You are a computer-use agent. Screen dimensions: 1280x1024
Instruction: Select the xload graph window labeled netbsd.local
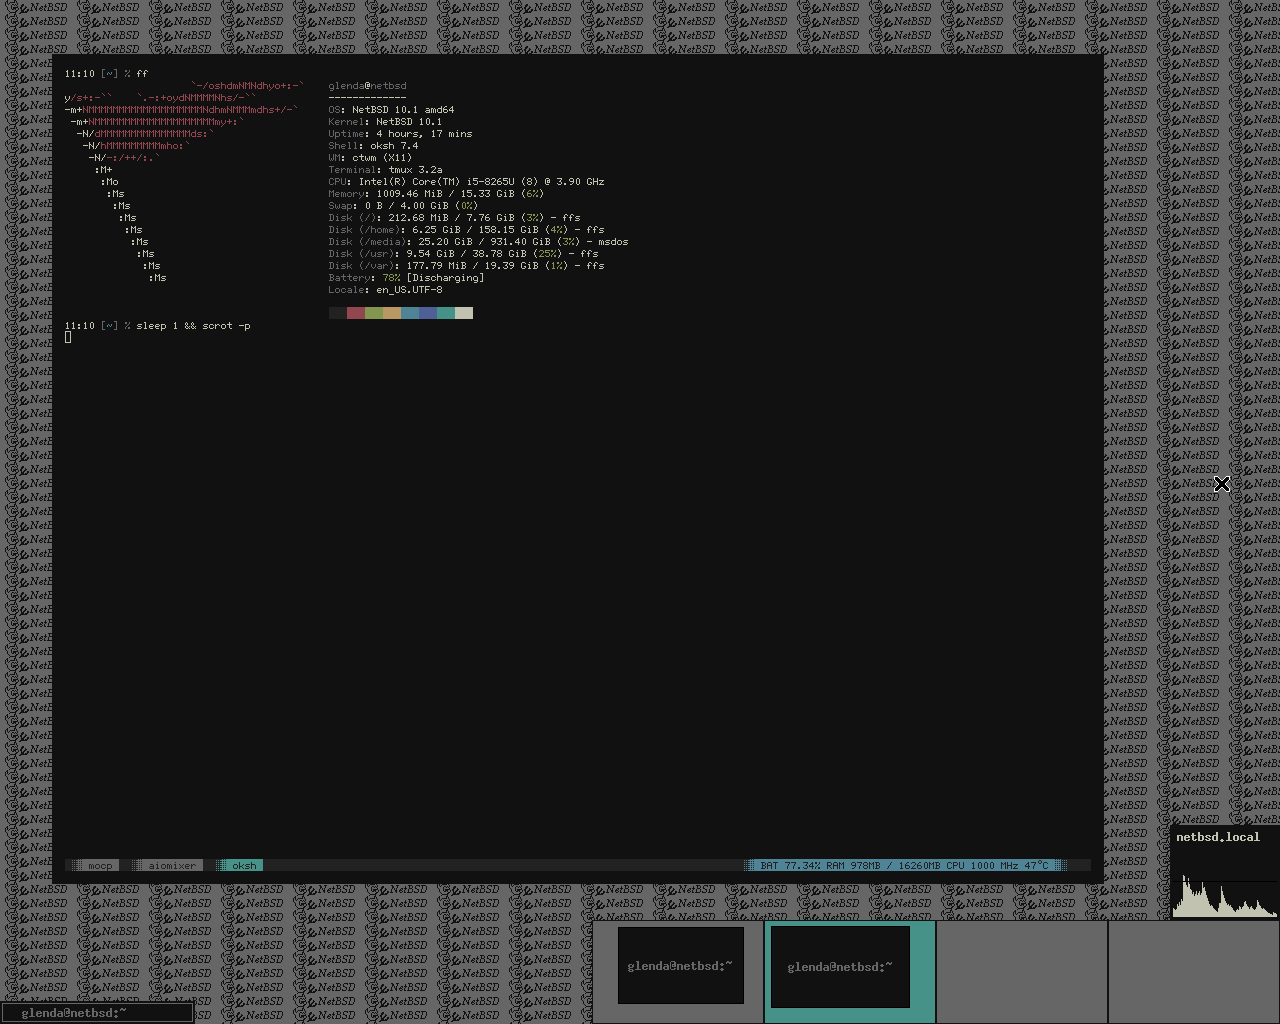tap(1225, 872)
